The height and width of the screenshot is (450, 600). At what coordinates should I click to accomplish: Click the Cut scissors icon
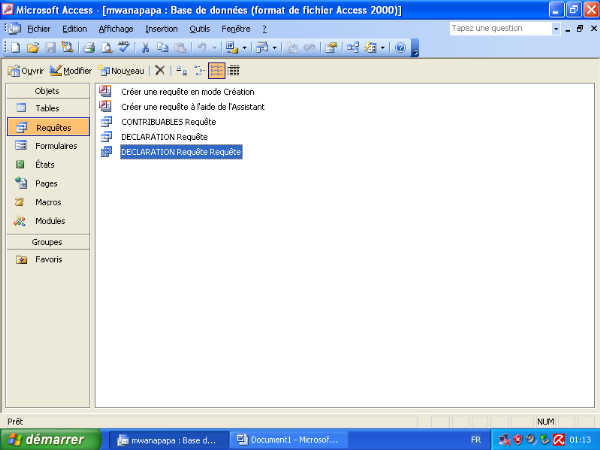point(145,48)
